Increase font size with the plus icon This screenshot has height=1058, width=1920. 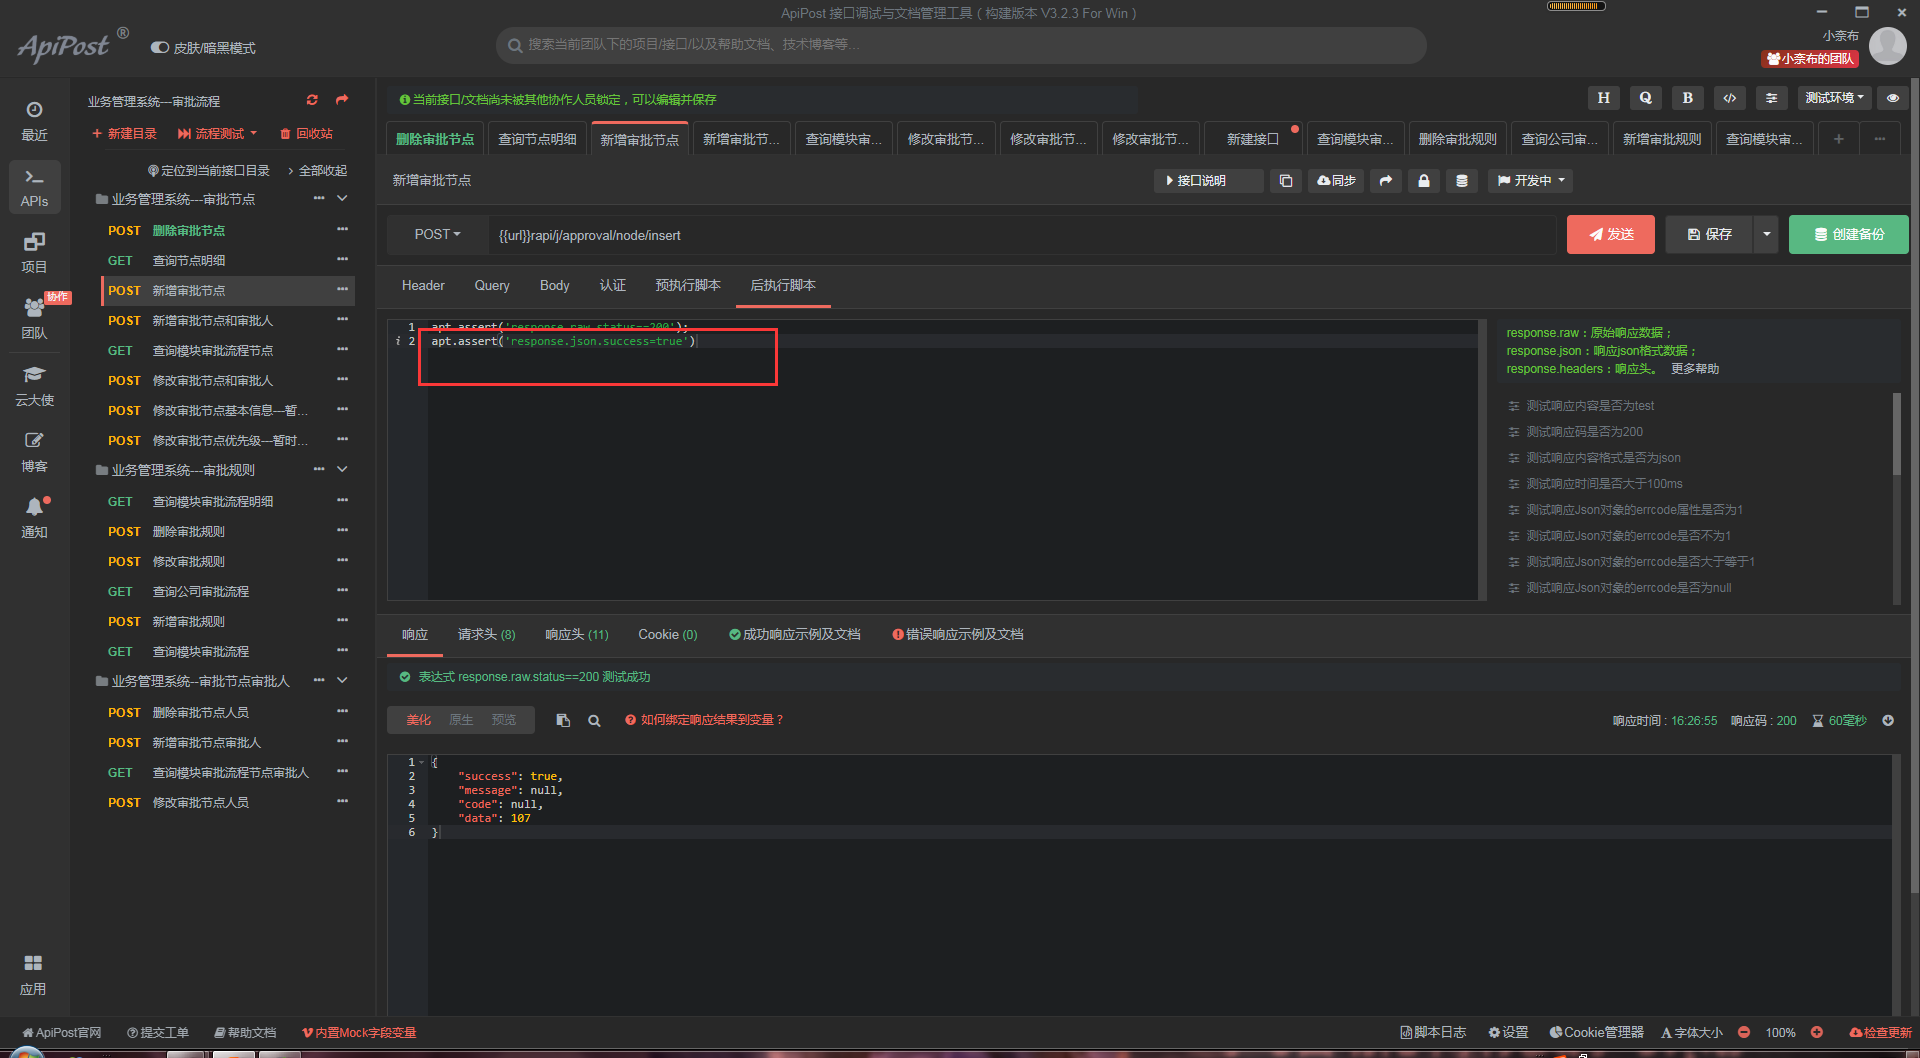click(x=1817, y=1033)
